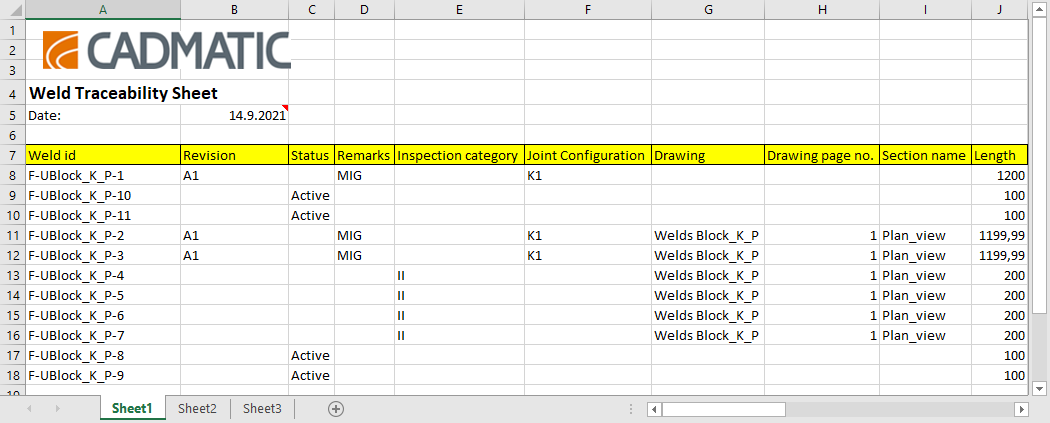The image size is (1050, 423).
Task: Click the yellow Joint Configuration header cell
Action: pyautogui.click(x=587, y=155)
